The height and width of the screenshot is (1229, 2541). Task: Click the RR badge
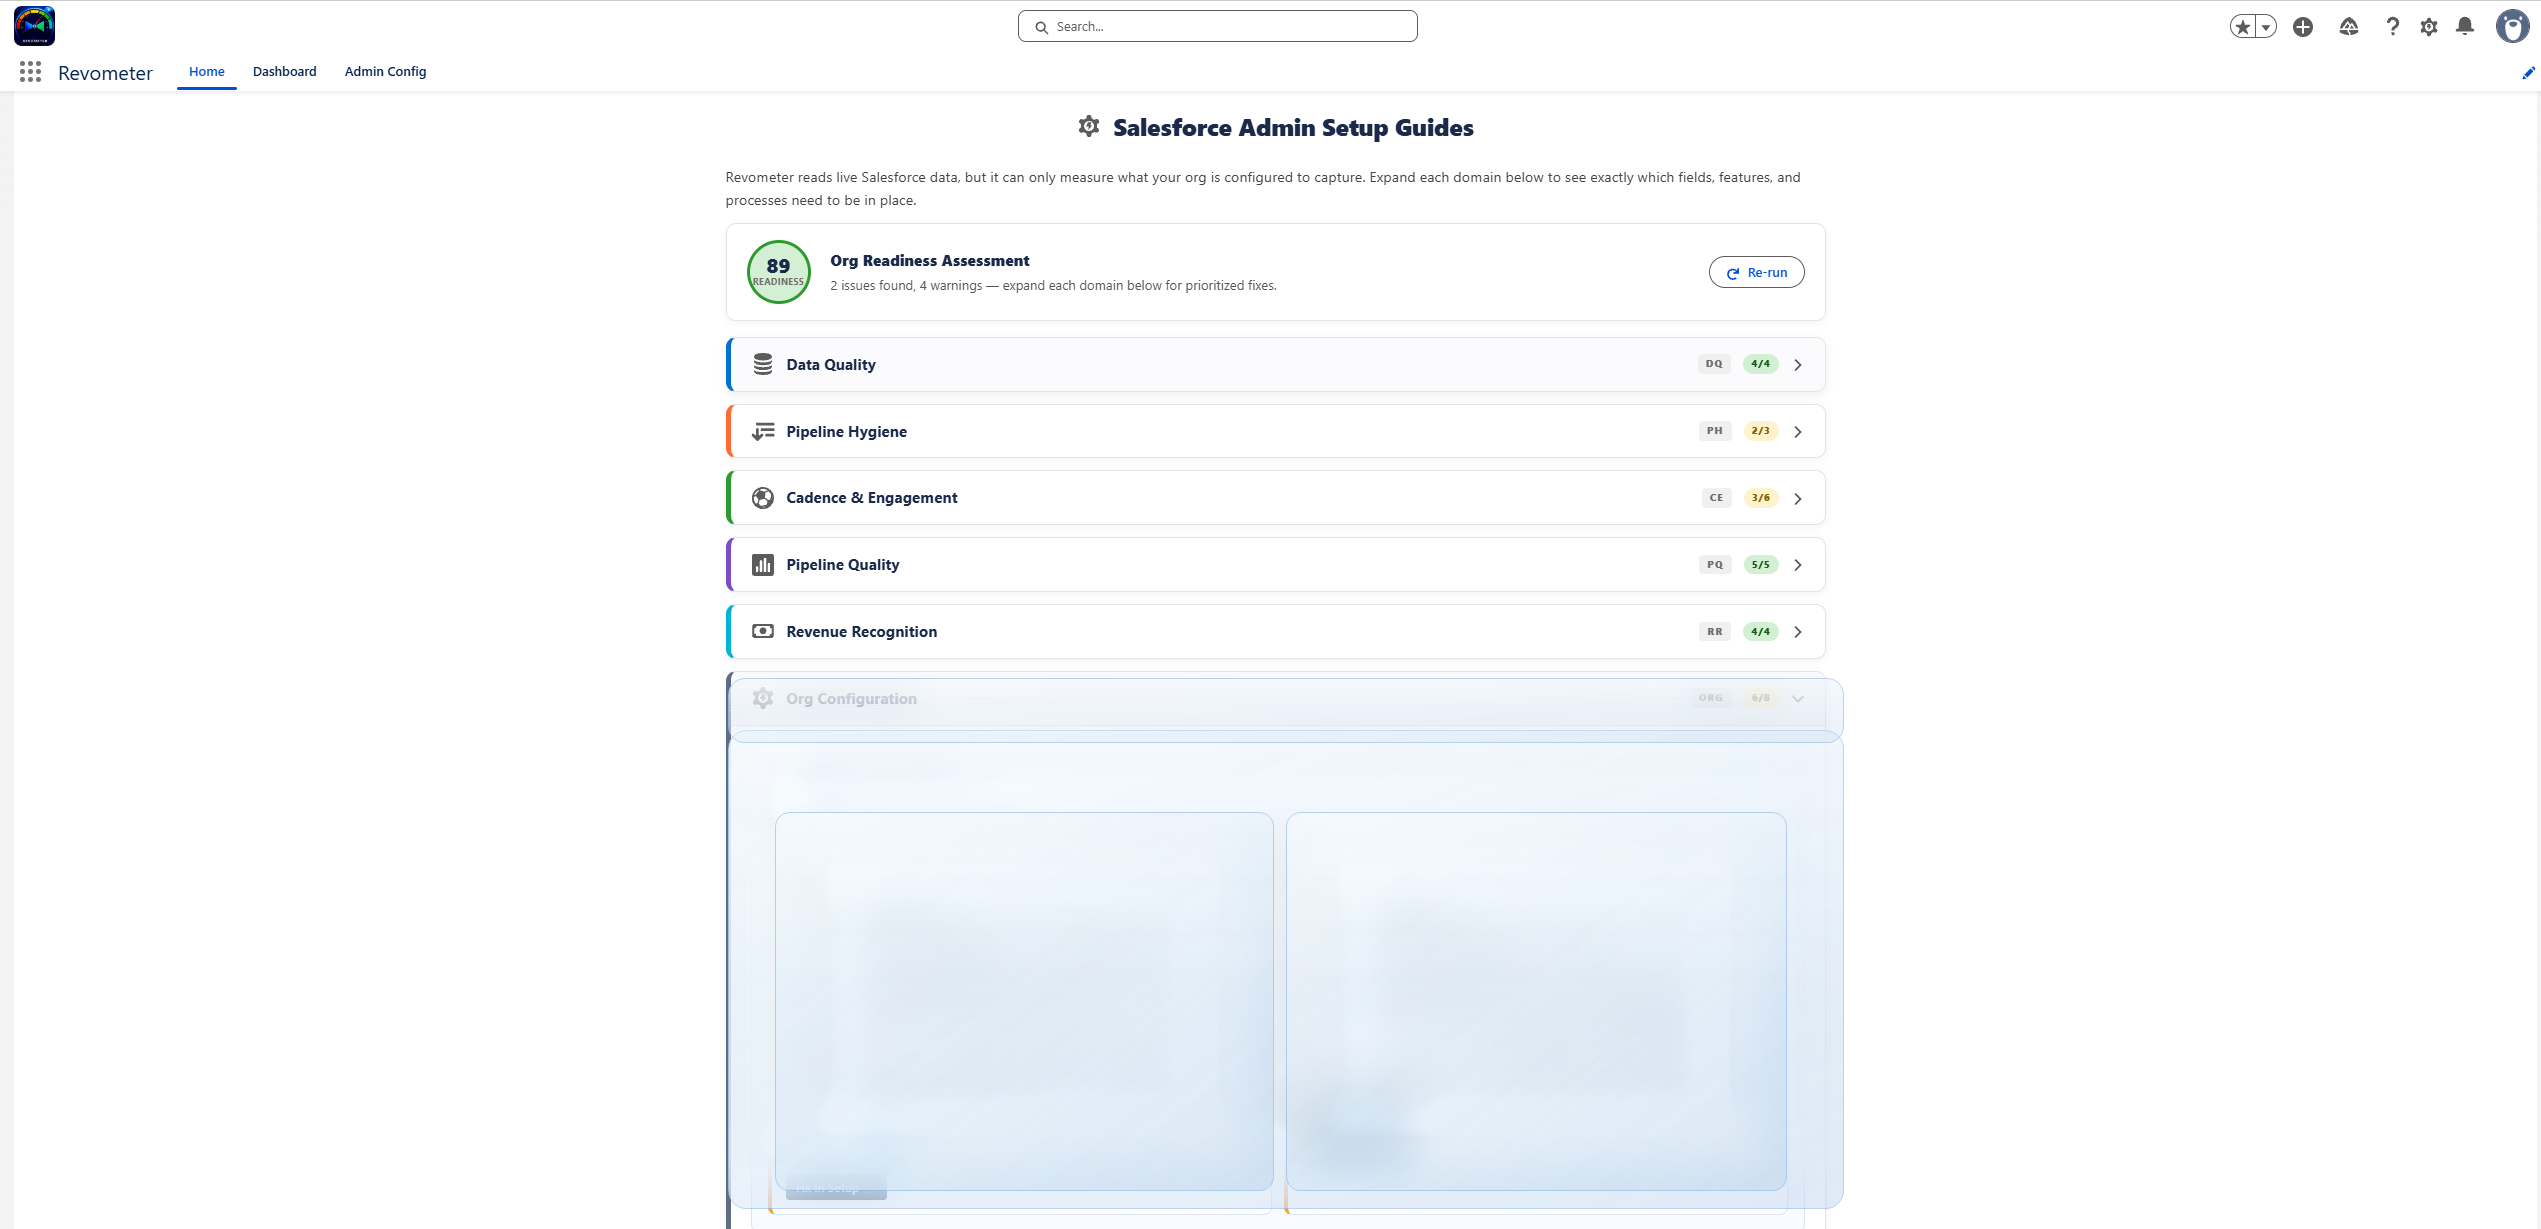tap(1715, 632)
